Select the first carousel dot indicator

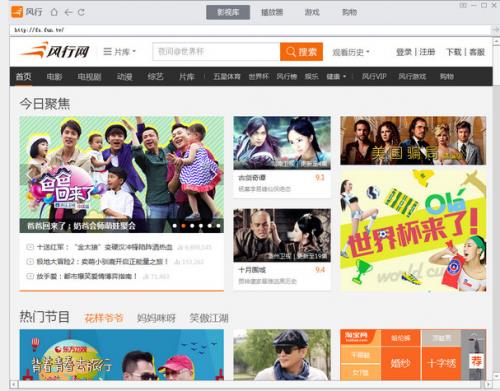click(175, 226)
